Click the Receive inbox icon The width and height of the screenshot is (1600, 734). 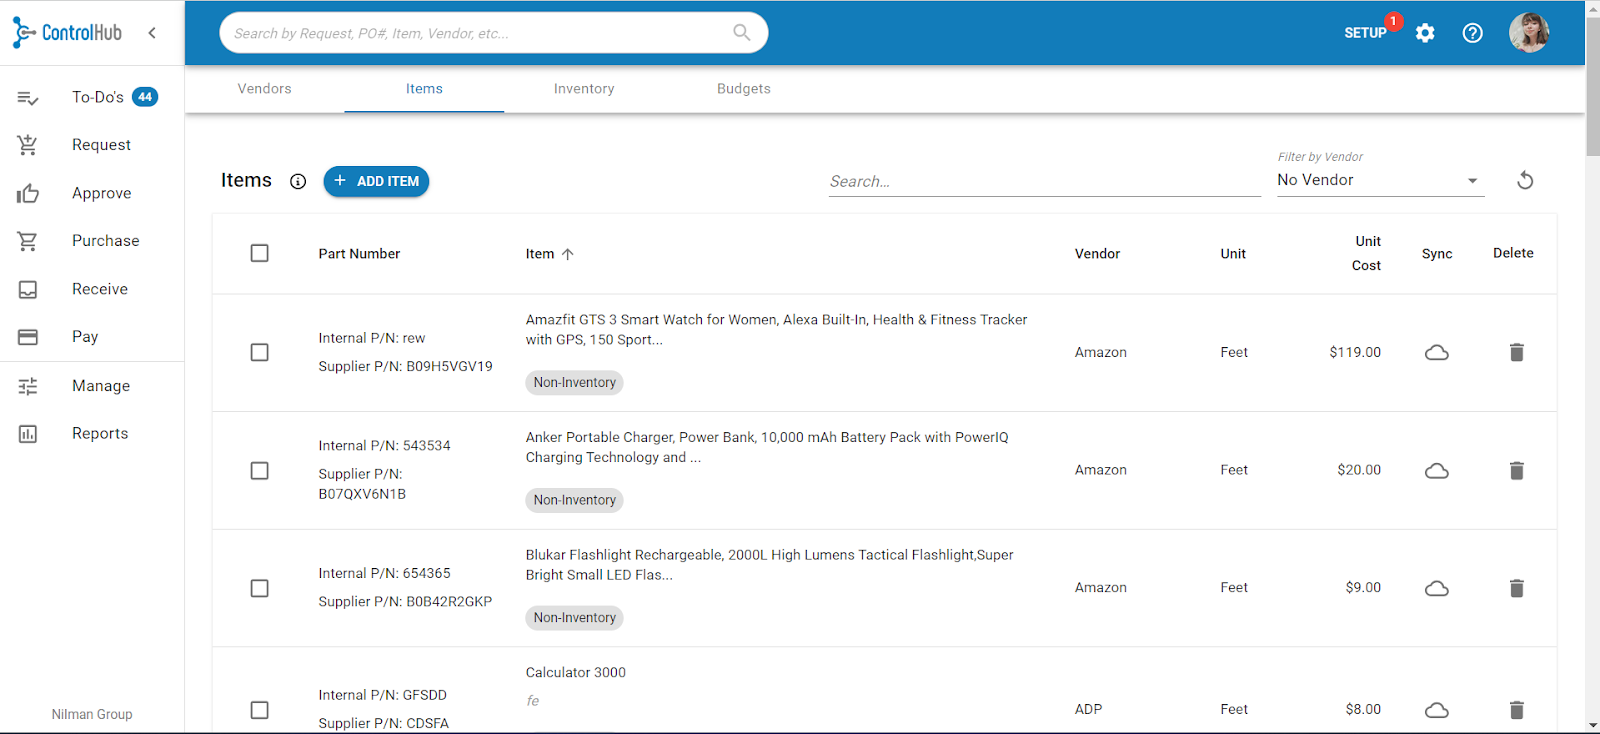[x=28, y=289]
